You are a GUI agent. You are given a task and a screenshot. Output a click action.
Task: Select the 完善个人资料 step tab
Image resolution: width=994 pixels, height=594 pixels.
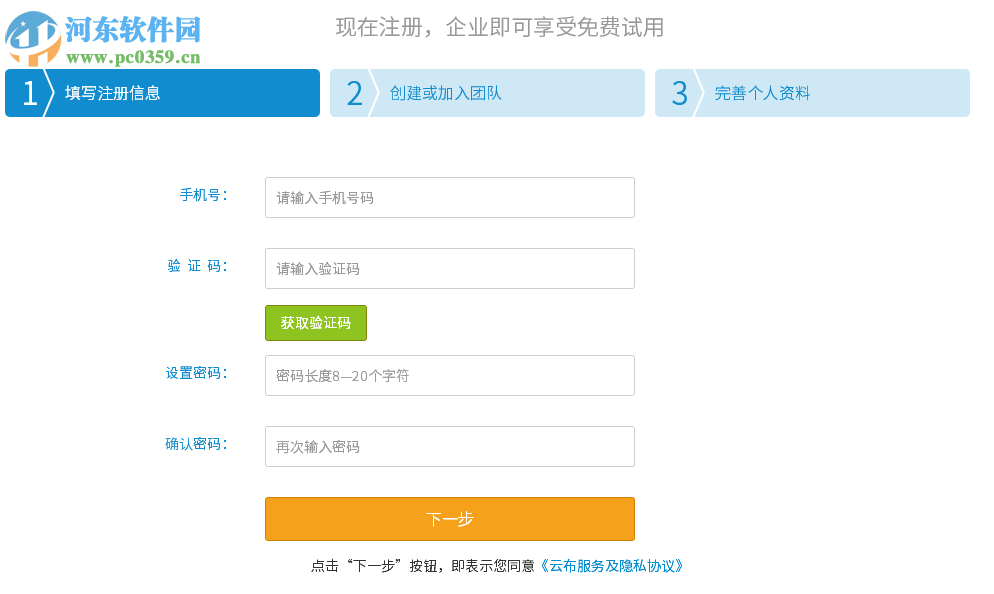(x=762, y=93)
